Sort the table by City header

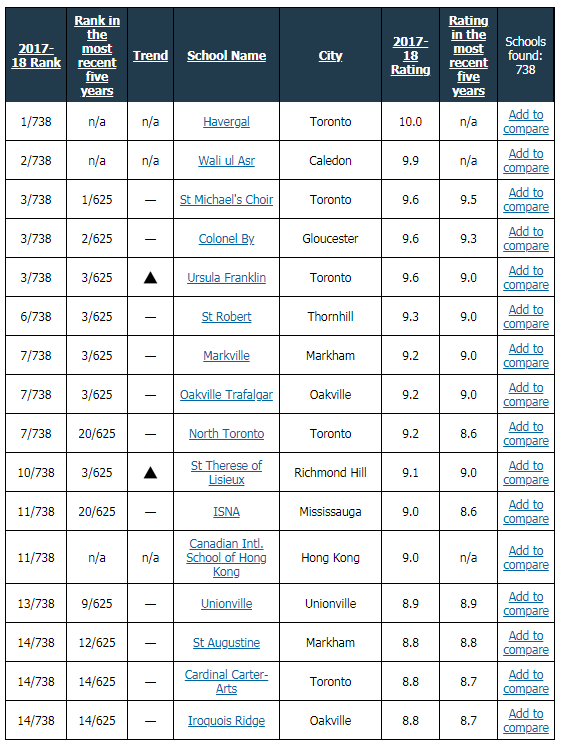click(x=330, y=56)
